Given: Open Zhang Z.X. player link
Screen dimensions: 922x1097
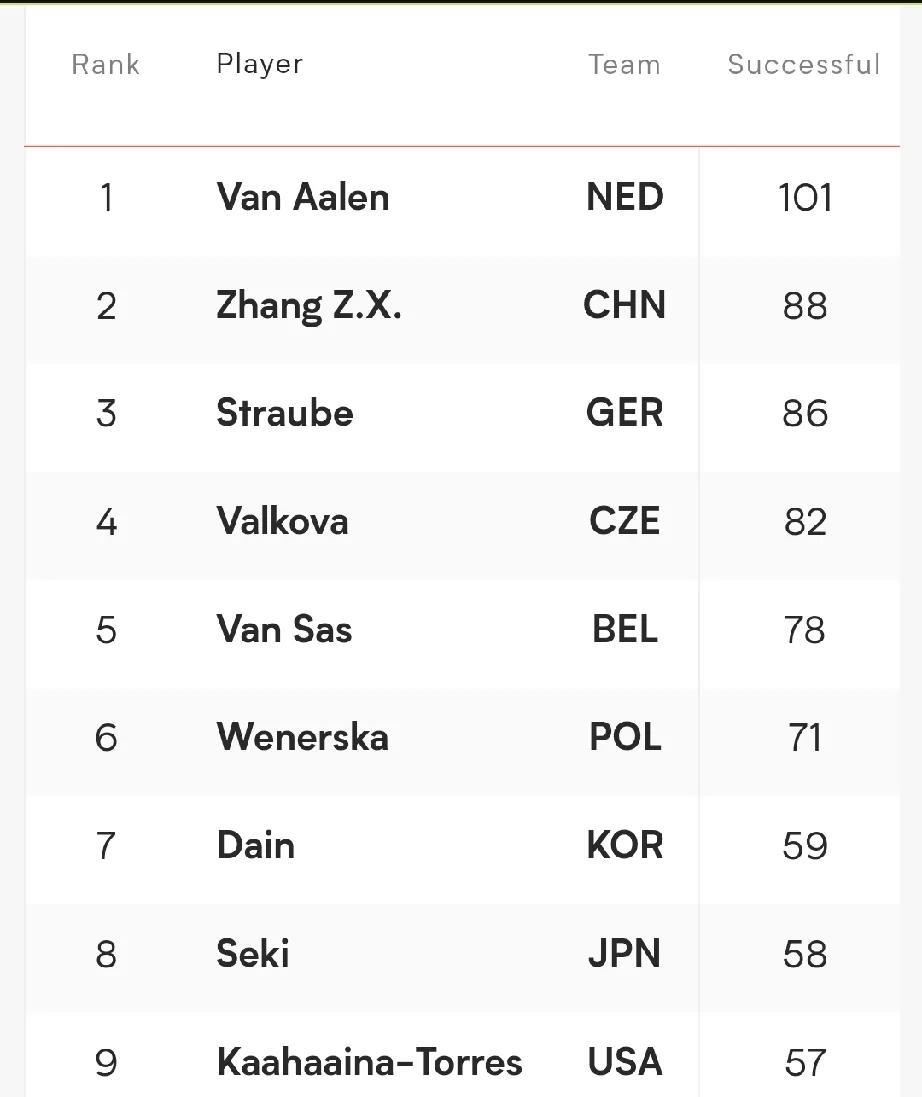Looking at the screenshot, I should pos(308,306).
